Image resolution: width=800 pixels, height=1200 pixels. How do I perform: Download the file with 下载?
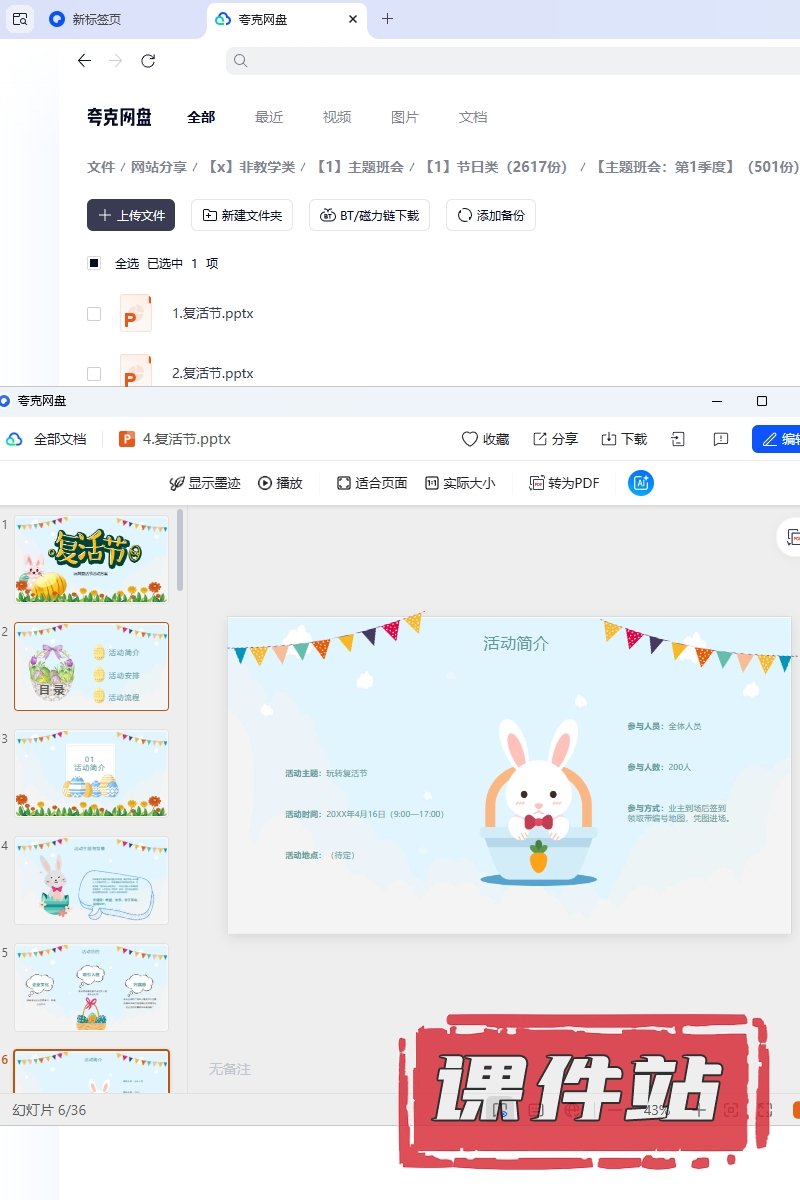click(x=624, y=439)
